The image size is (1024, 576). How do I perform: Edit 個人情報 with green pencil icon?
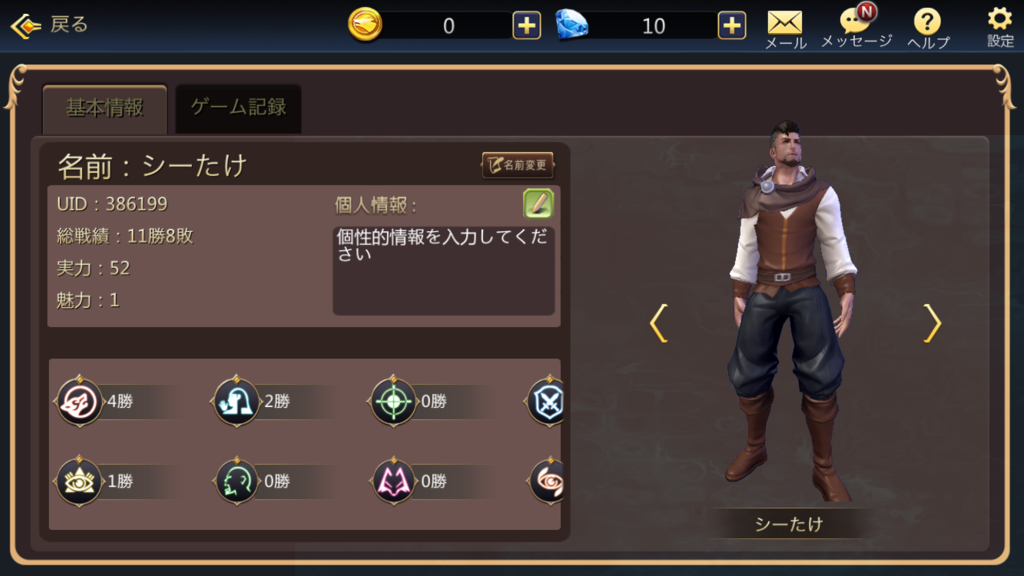point(538,204)
